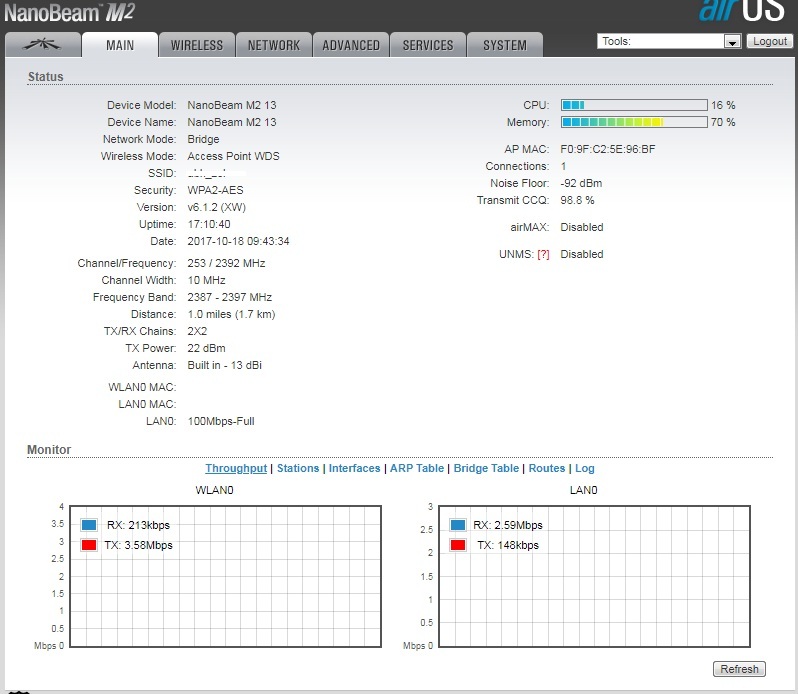798x694 pixels.
Task: Open the Log link
Action: click(585, 468)
